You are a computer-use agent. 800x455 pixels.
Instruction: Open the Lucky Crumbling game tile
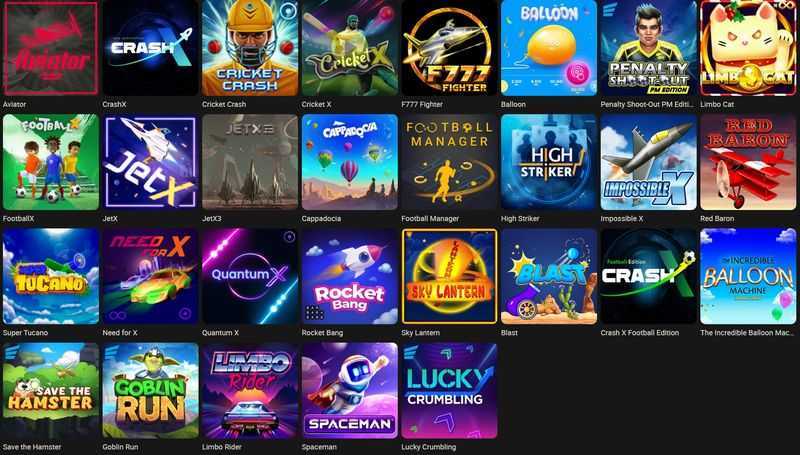tap(449, 390)
